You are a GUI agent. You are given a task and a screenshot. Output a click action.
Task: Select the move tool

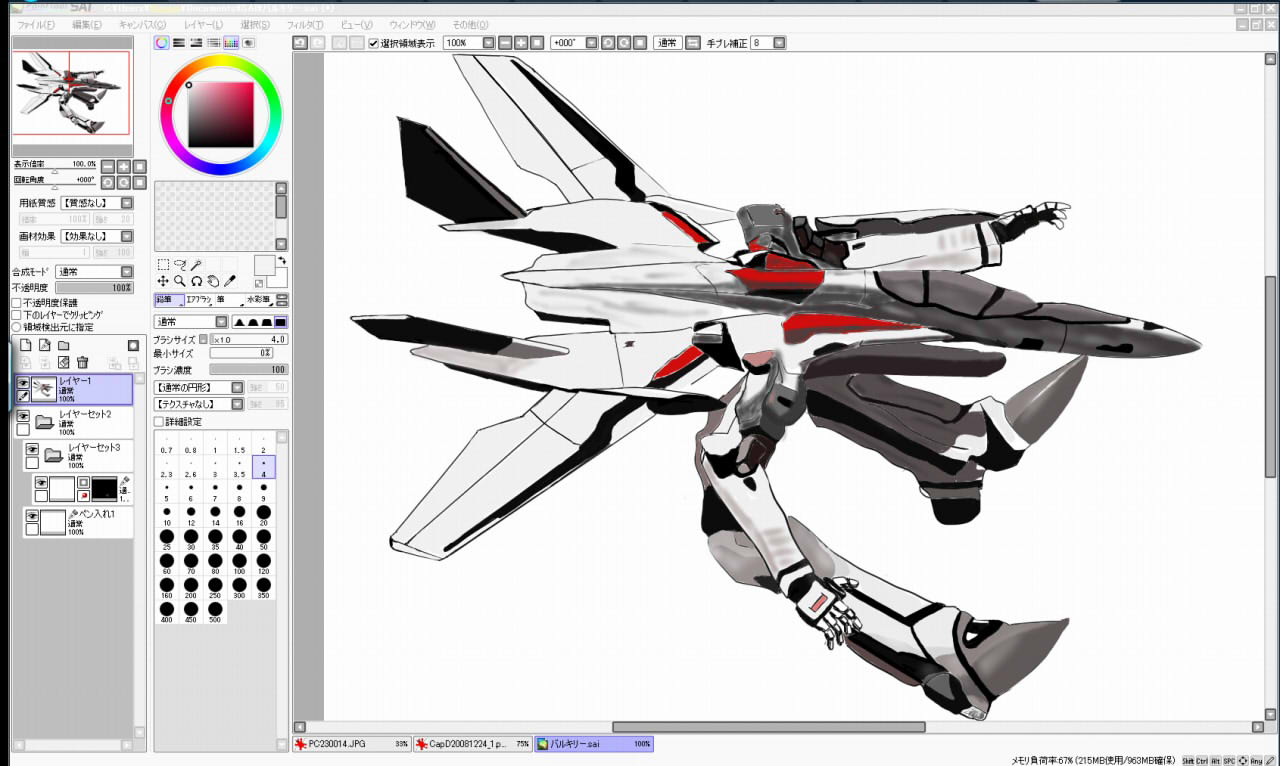click(x=163, y=282)
